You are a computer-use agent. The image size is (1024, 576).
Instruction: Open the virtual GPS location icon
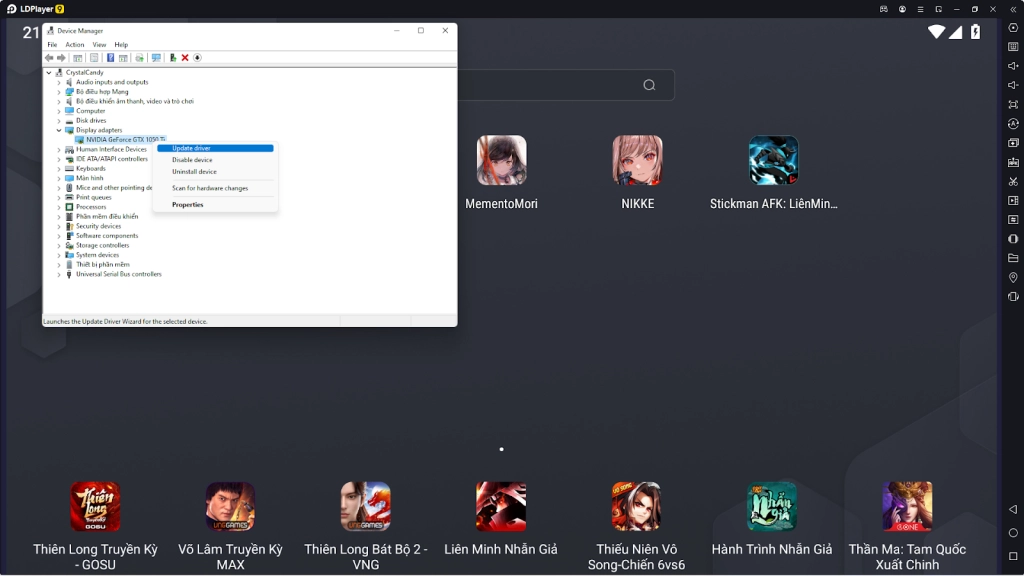tap(1013, 278)
